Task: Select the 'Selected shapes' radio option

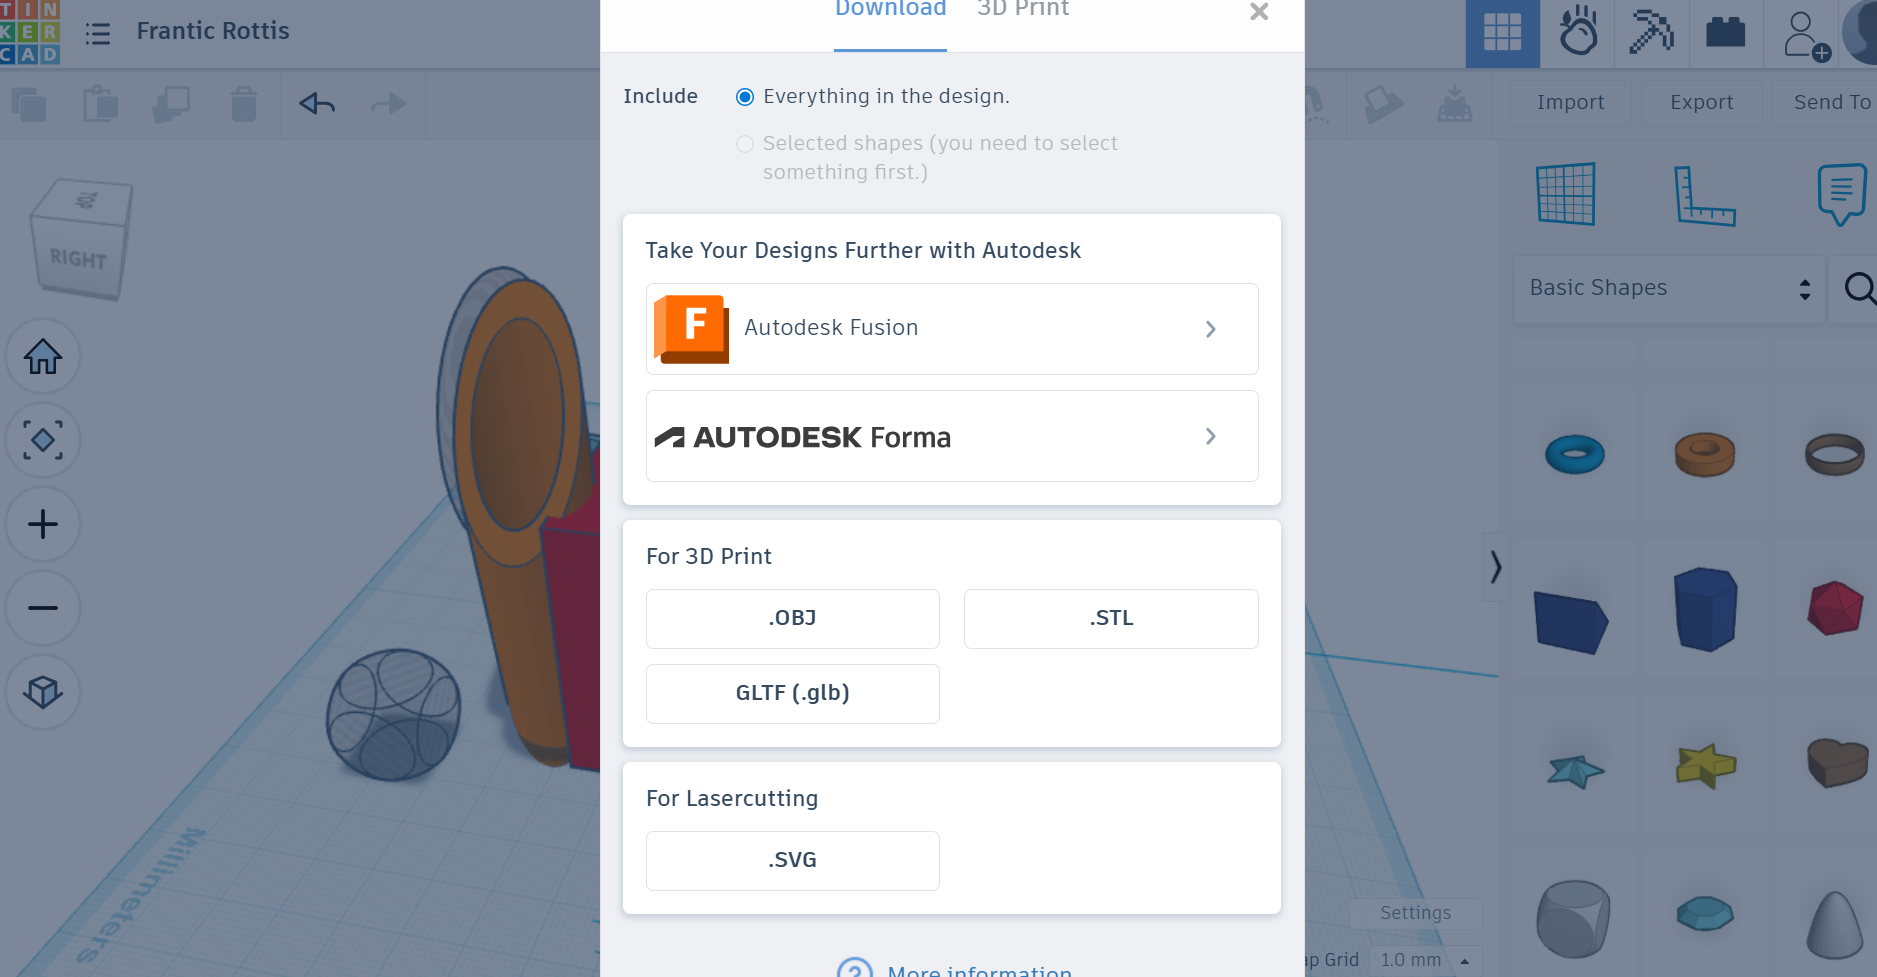Action: (745, 144)
